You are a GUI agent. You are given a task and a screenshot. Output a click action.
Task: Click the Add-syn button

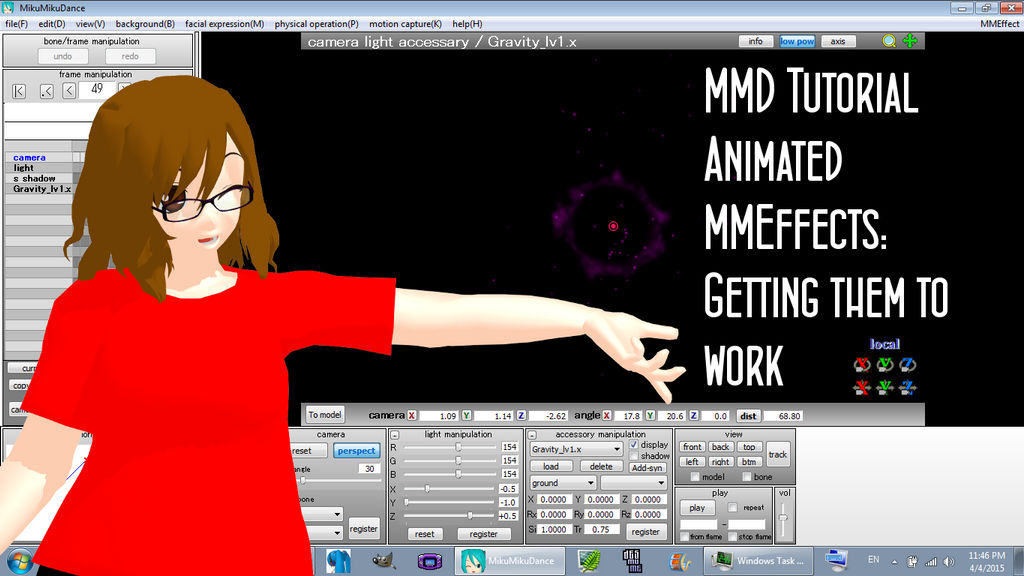647,468
